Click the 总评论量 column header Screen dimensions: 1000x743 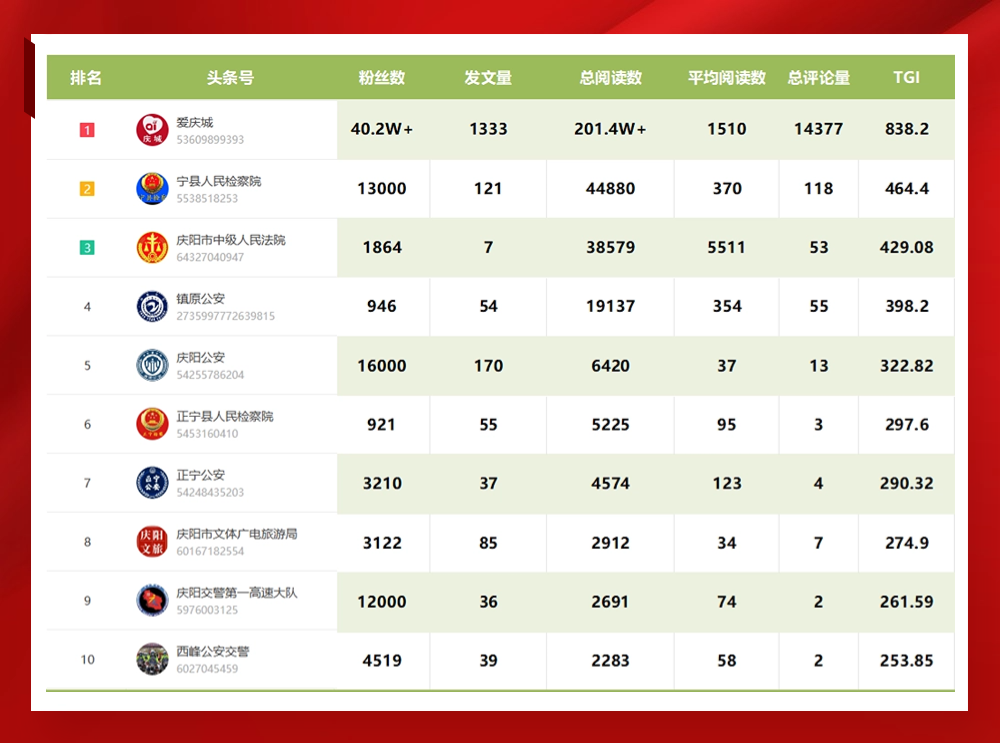[818, 78]
